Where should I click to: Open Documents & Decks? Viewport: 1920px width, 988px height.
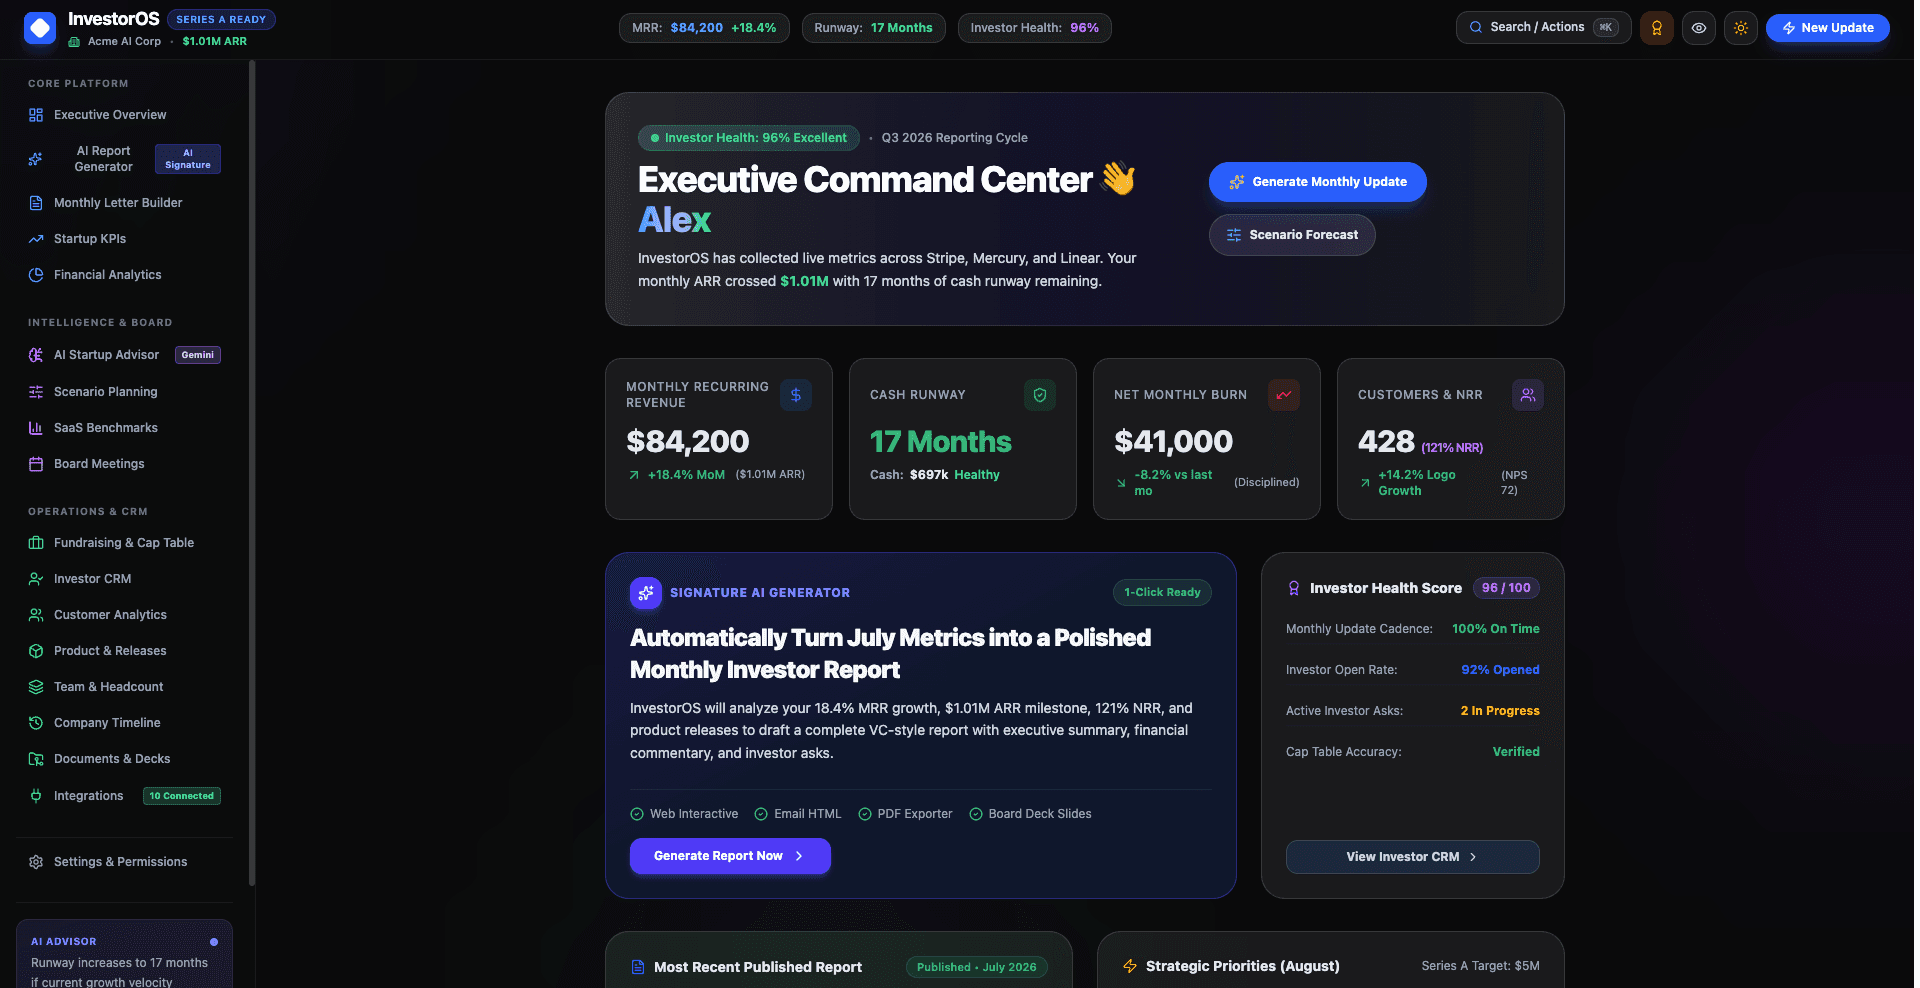click(124, 759)
